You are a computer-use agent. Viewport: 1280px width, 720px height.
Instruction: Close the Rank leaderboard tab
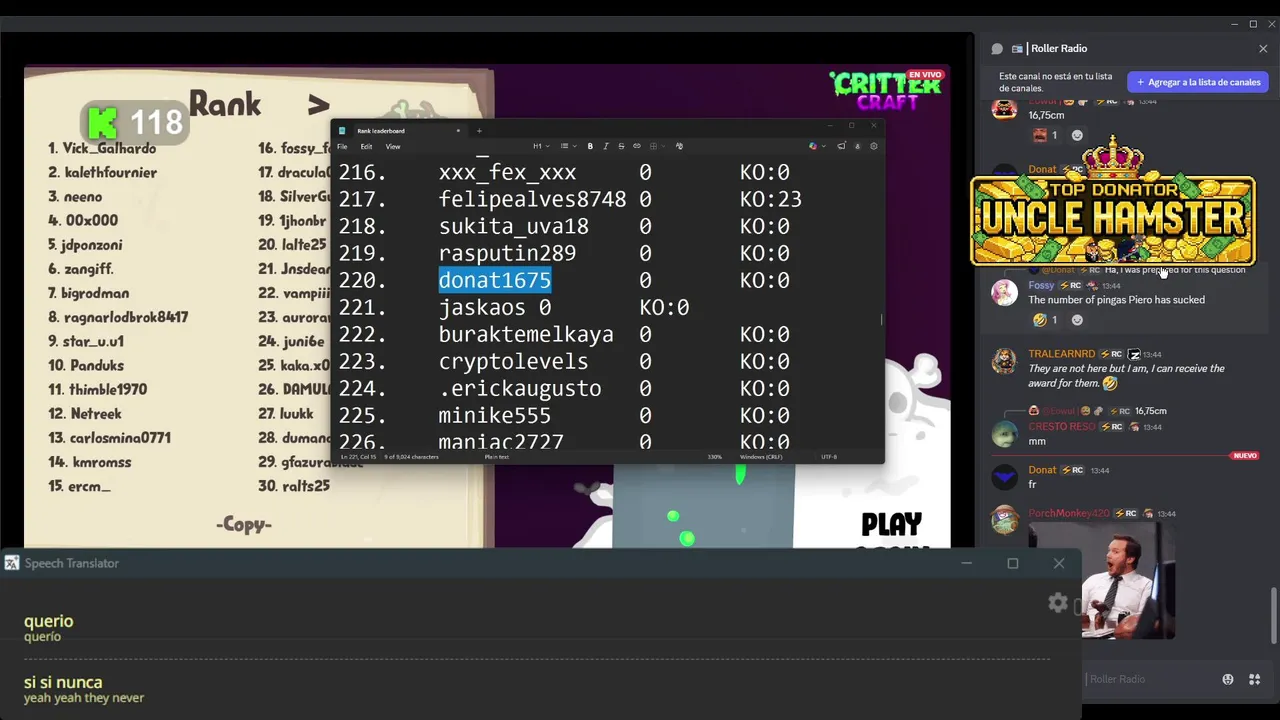click(458, 131)
